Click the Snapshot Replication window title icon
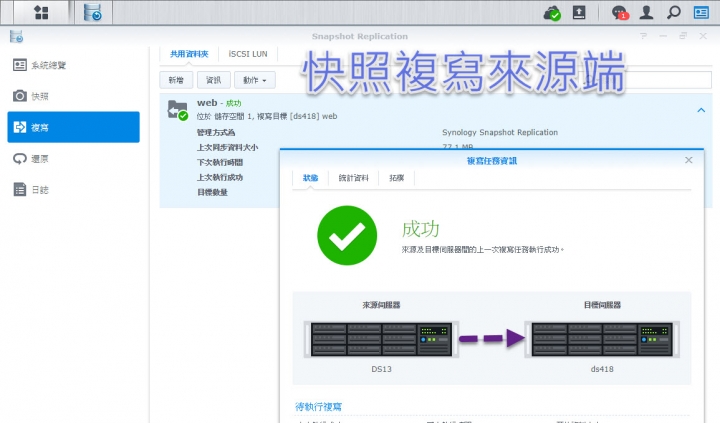 click(x=16, y=36)
